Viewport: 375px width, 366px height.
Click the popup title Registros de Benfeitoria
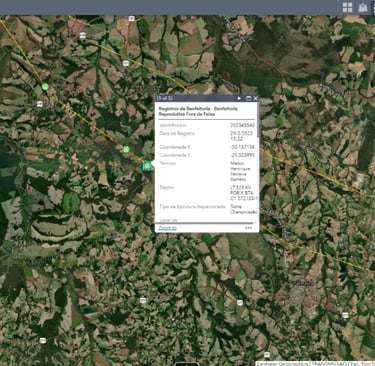coord(199,111)
